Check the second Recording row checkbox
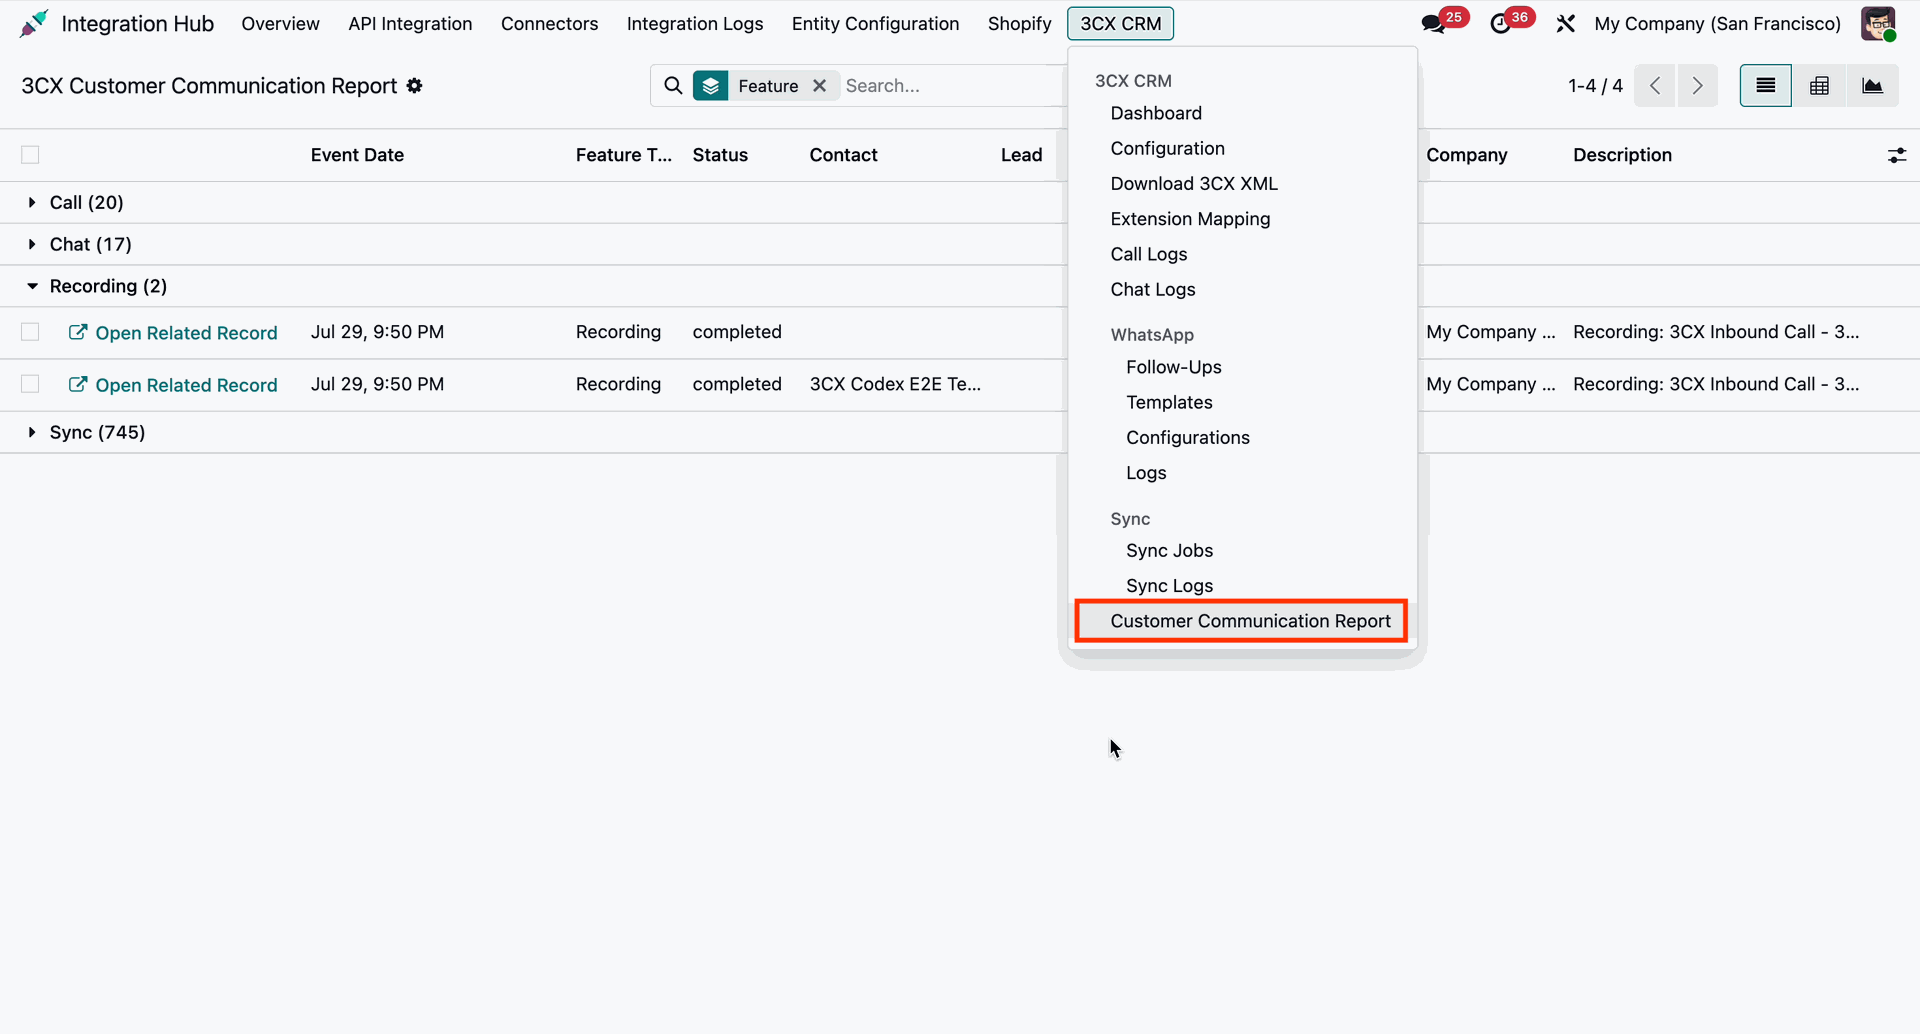This screenshot has width=1920, height=1034. (x=30, y=384)
